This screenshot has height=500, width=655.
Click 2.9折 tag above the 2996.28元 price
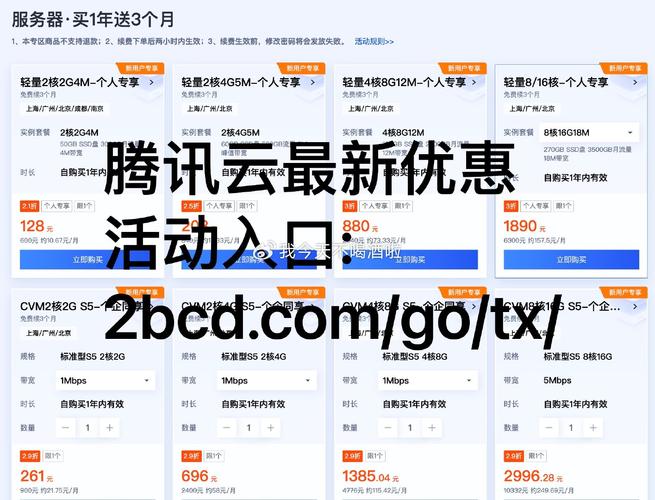pos(513,456)
